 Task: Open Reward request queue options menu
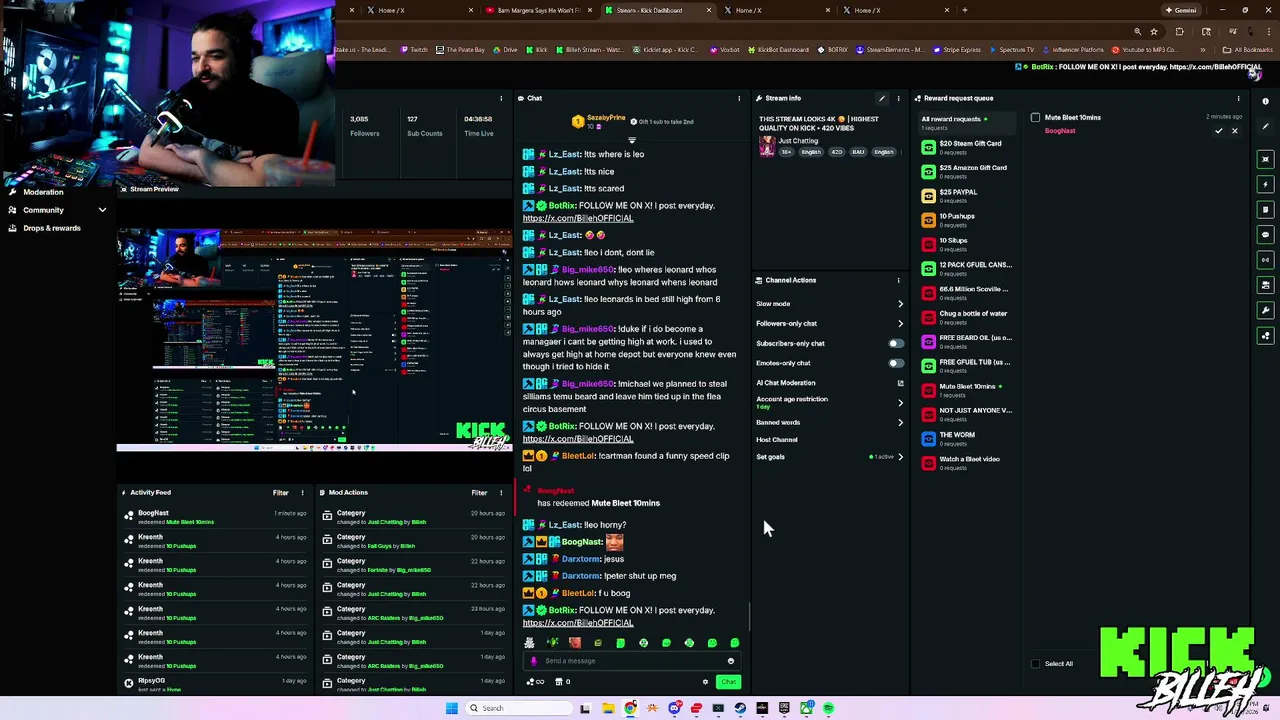pyautogui.click(x=1238, y=98)
